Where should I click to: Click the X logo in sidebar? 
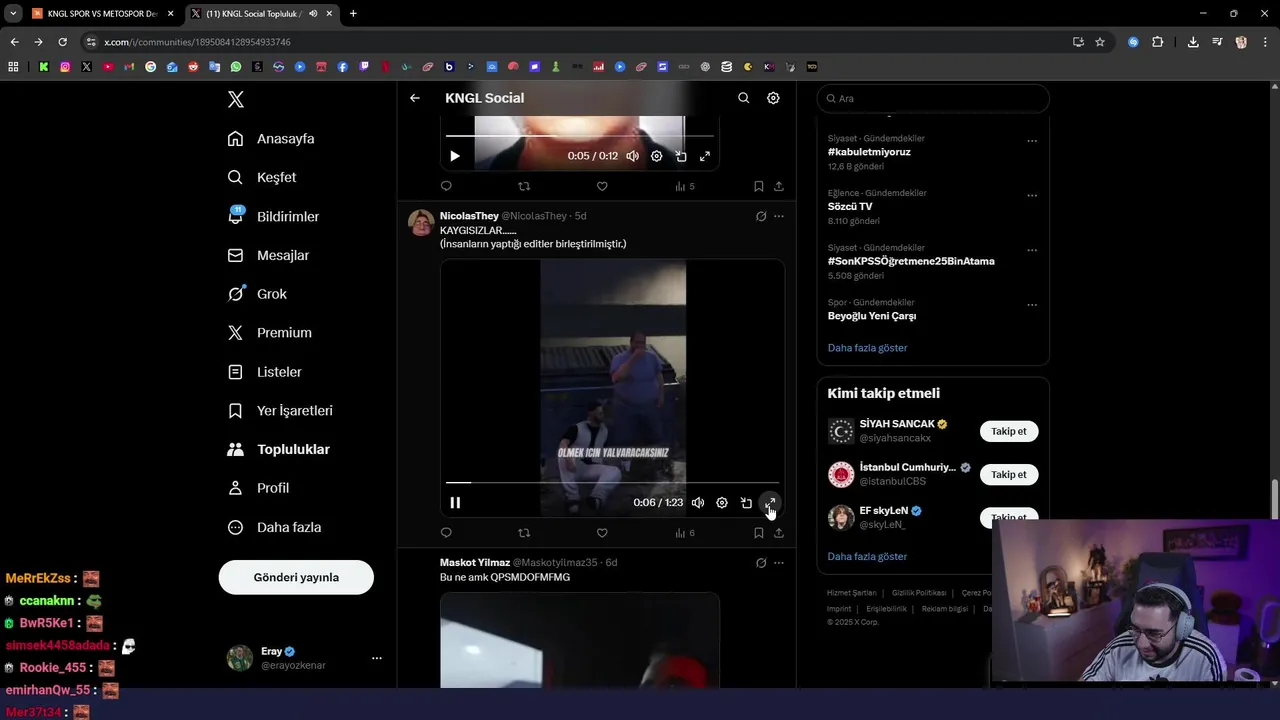pyautogui.click(x=236, y=99)
